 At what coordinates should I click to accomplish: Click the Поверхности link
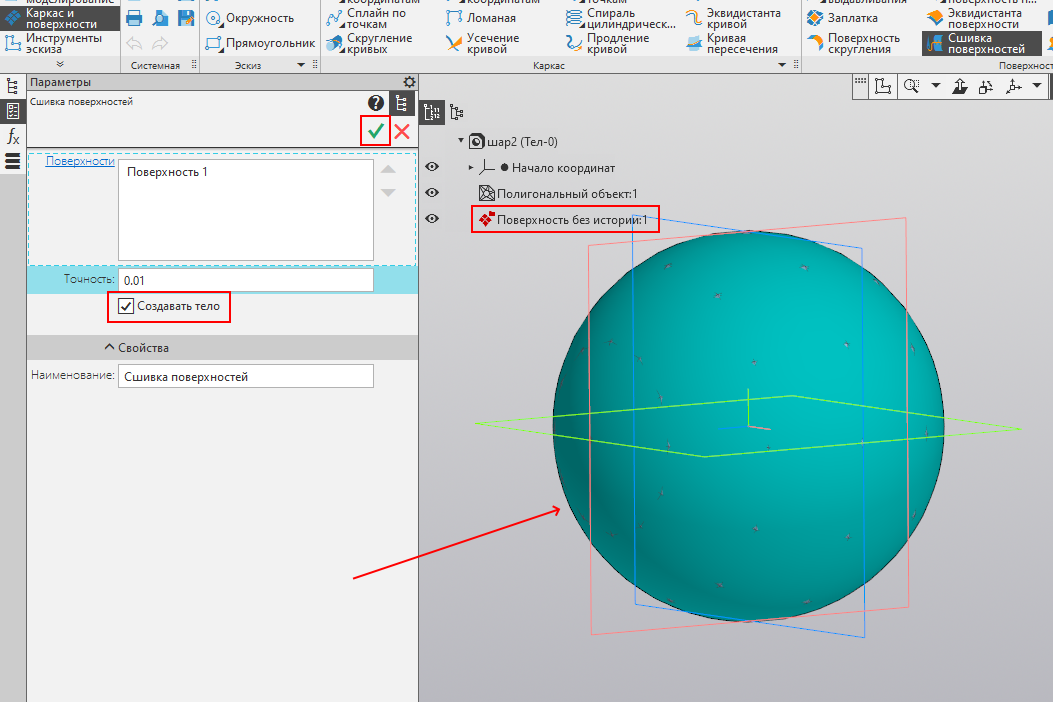80,161
